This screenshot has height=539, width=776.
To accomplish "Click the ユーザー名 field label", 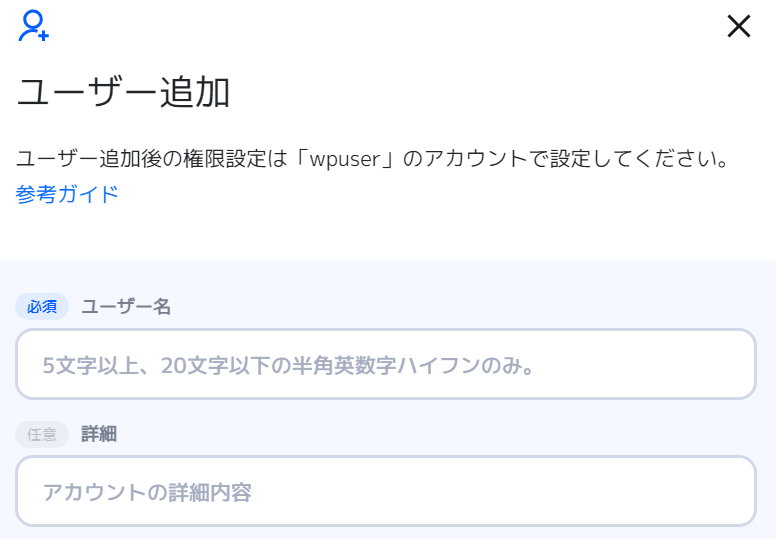I will pyautogui.click(x=126, y=307).
